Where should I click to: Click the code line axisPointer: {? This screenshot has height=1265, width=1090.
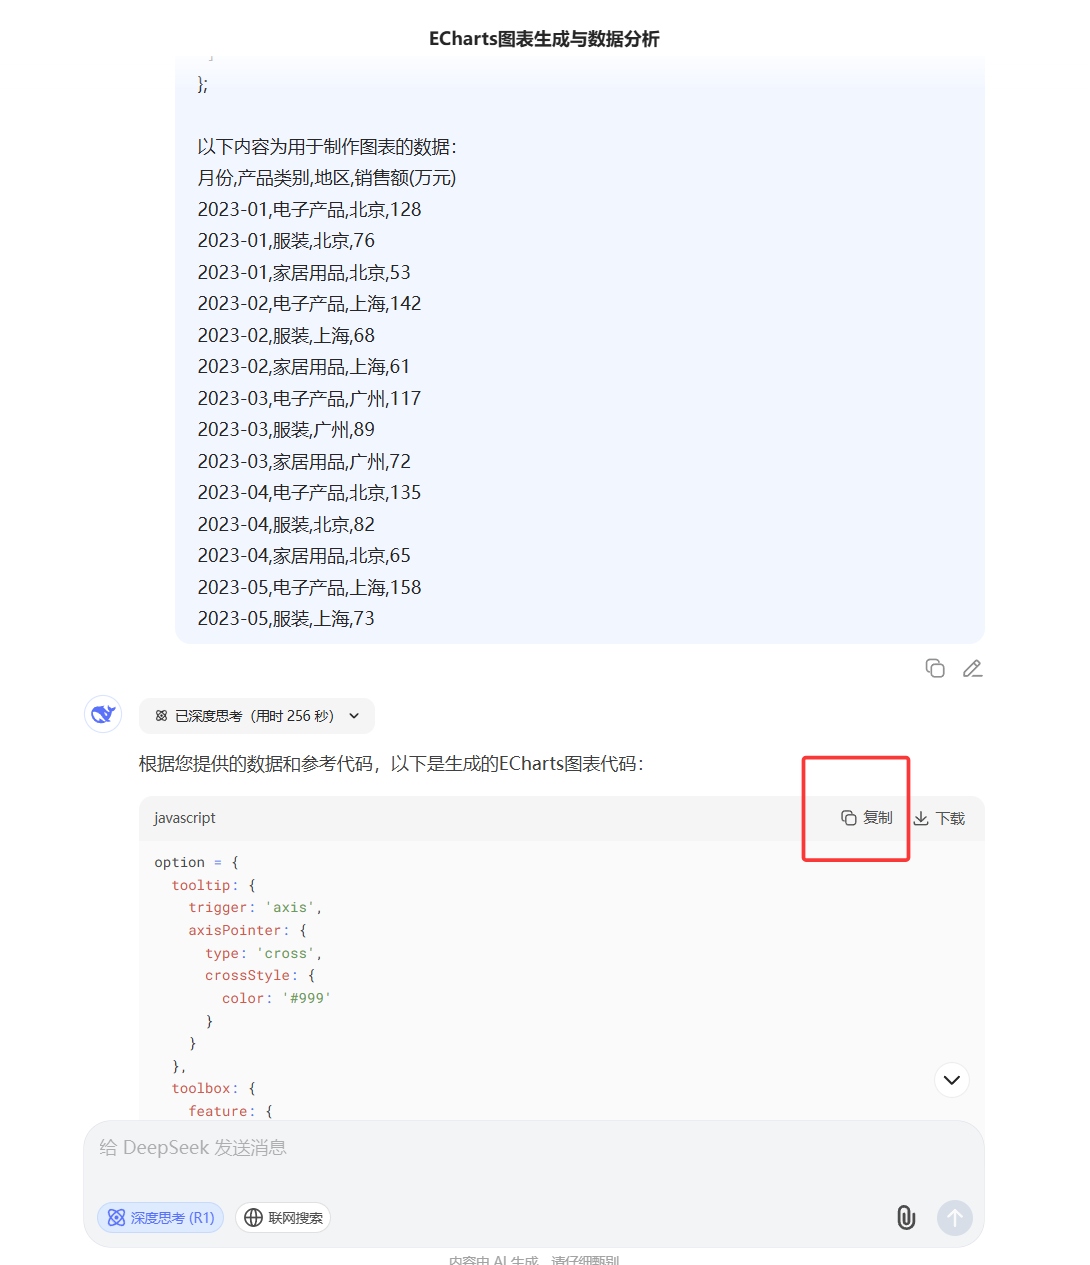[248, 930]
